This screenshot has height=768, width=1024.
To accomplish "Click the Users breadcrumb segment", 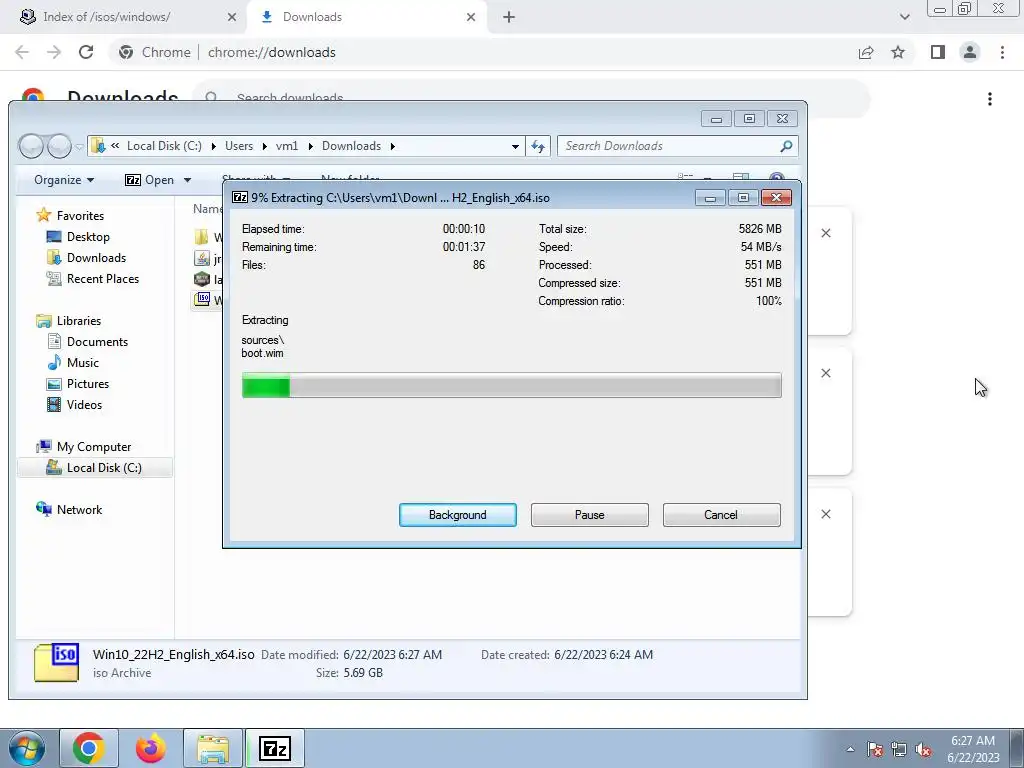I will pos(239,146).
